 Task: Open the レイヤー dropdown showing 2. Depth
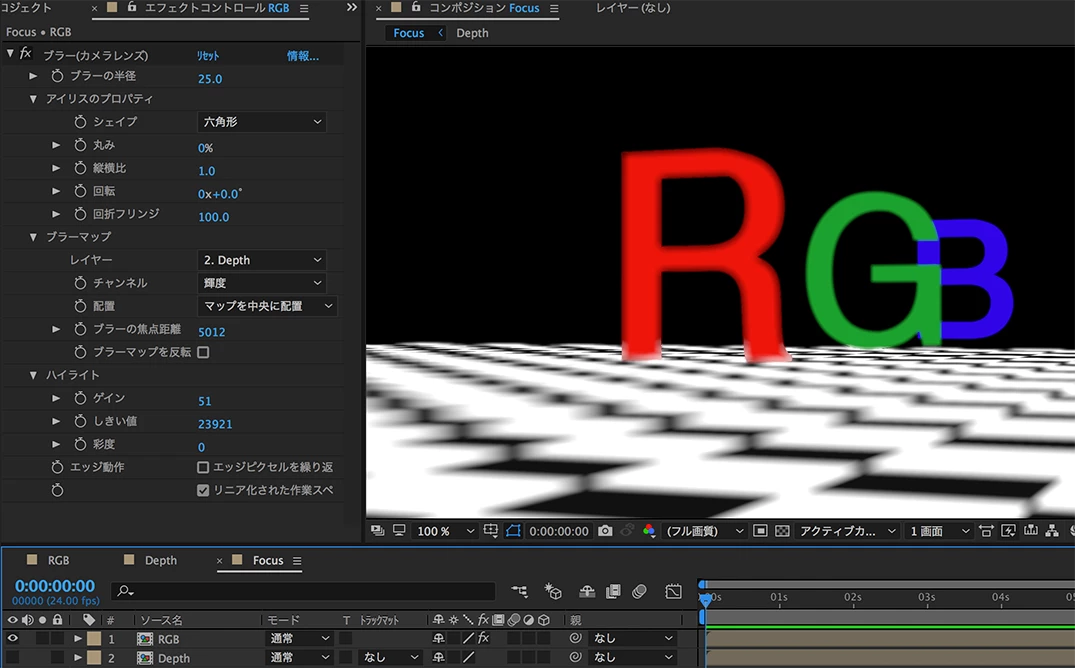261,260
